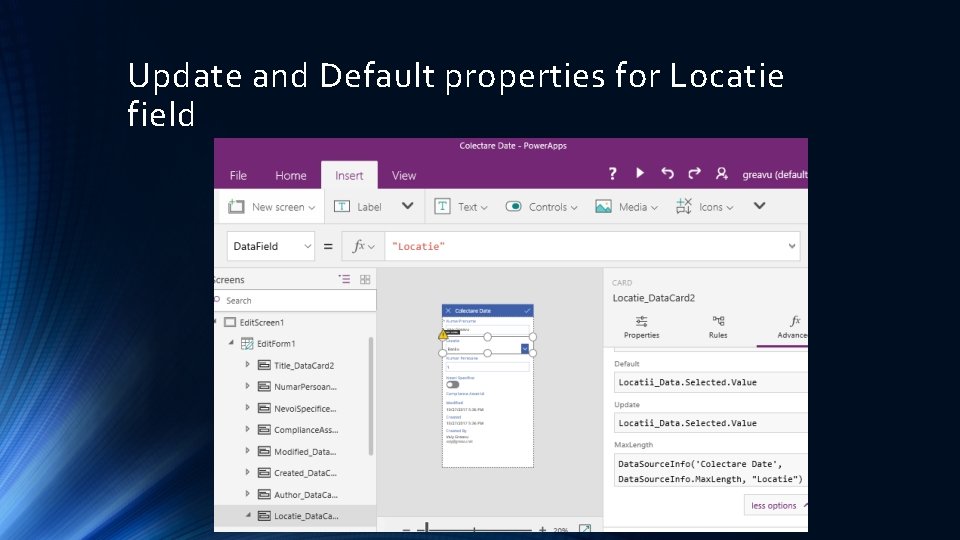Select the Insert tab
Screen dimensions: 960x540
pyautogui.click(x=349, y=175)
